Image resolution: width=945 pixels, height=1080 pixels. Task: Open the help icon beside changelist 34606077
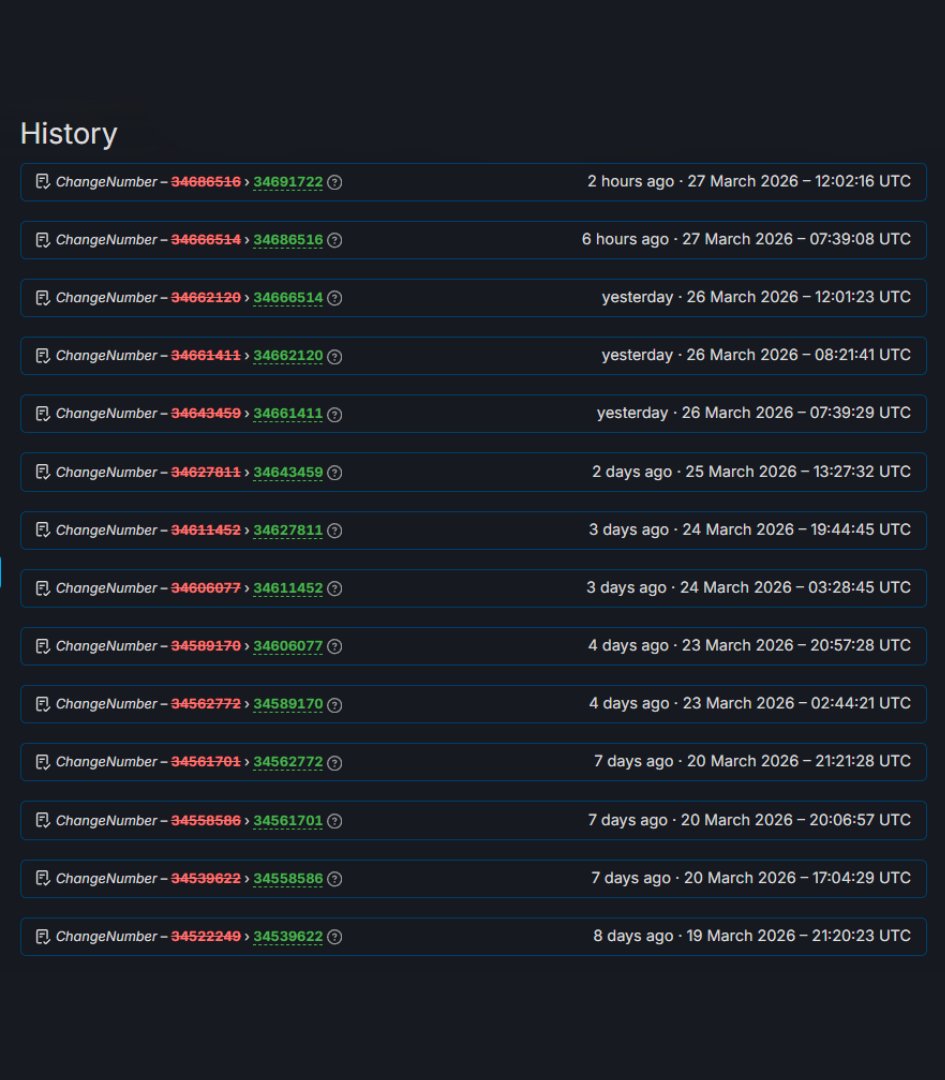(335, 646)
